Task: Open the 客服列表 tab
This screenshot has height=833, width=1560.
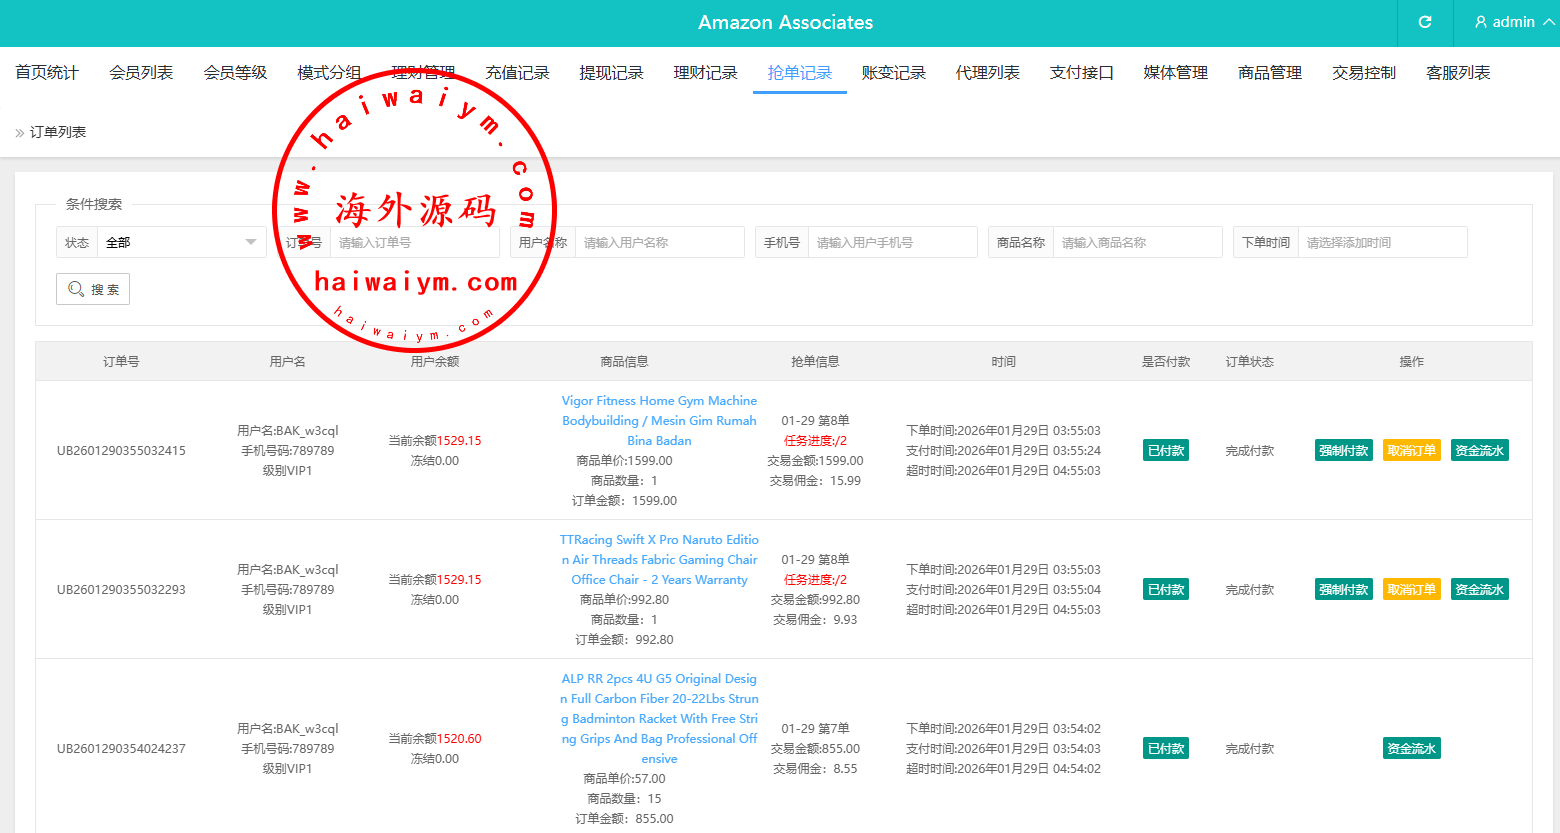Action: click(x=1457, y=73)
